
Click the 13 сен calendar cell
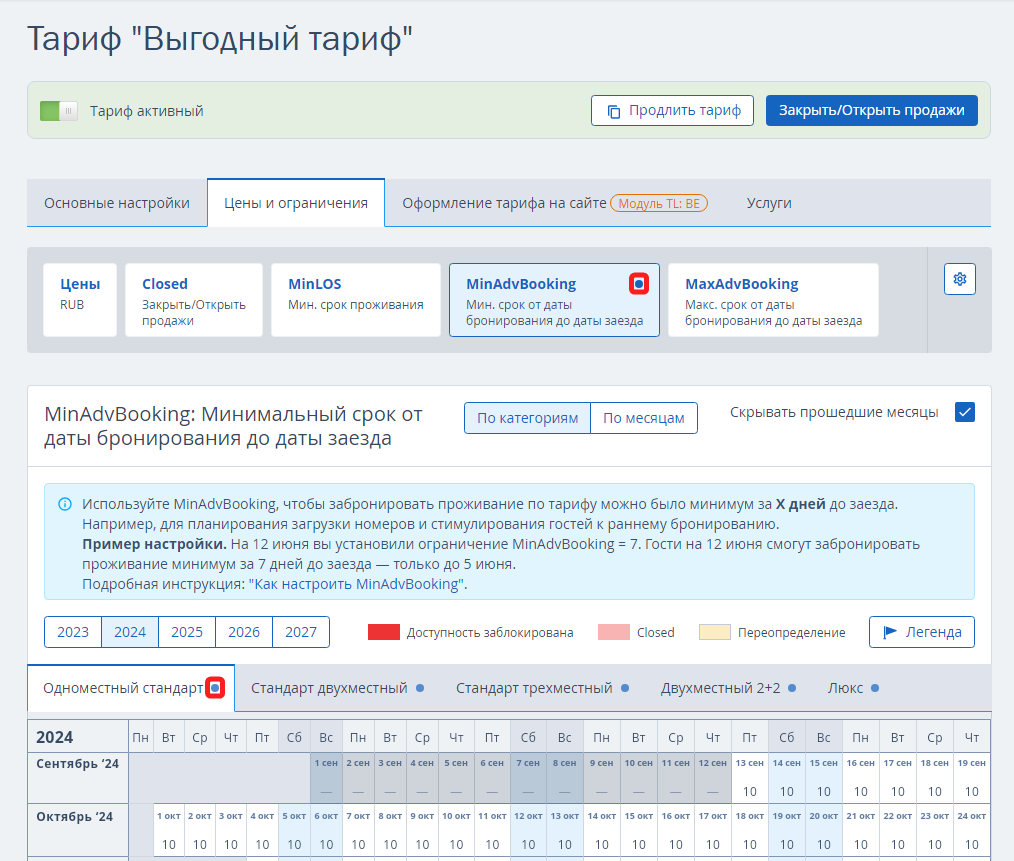pyautogui.click(x=750, y=777)
